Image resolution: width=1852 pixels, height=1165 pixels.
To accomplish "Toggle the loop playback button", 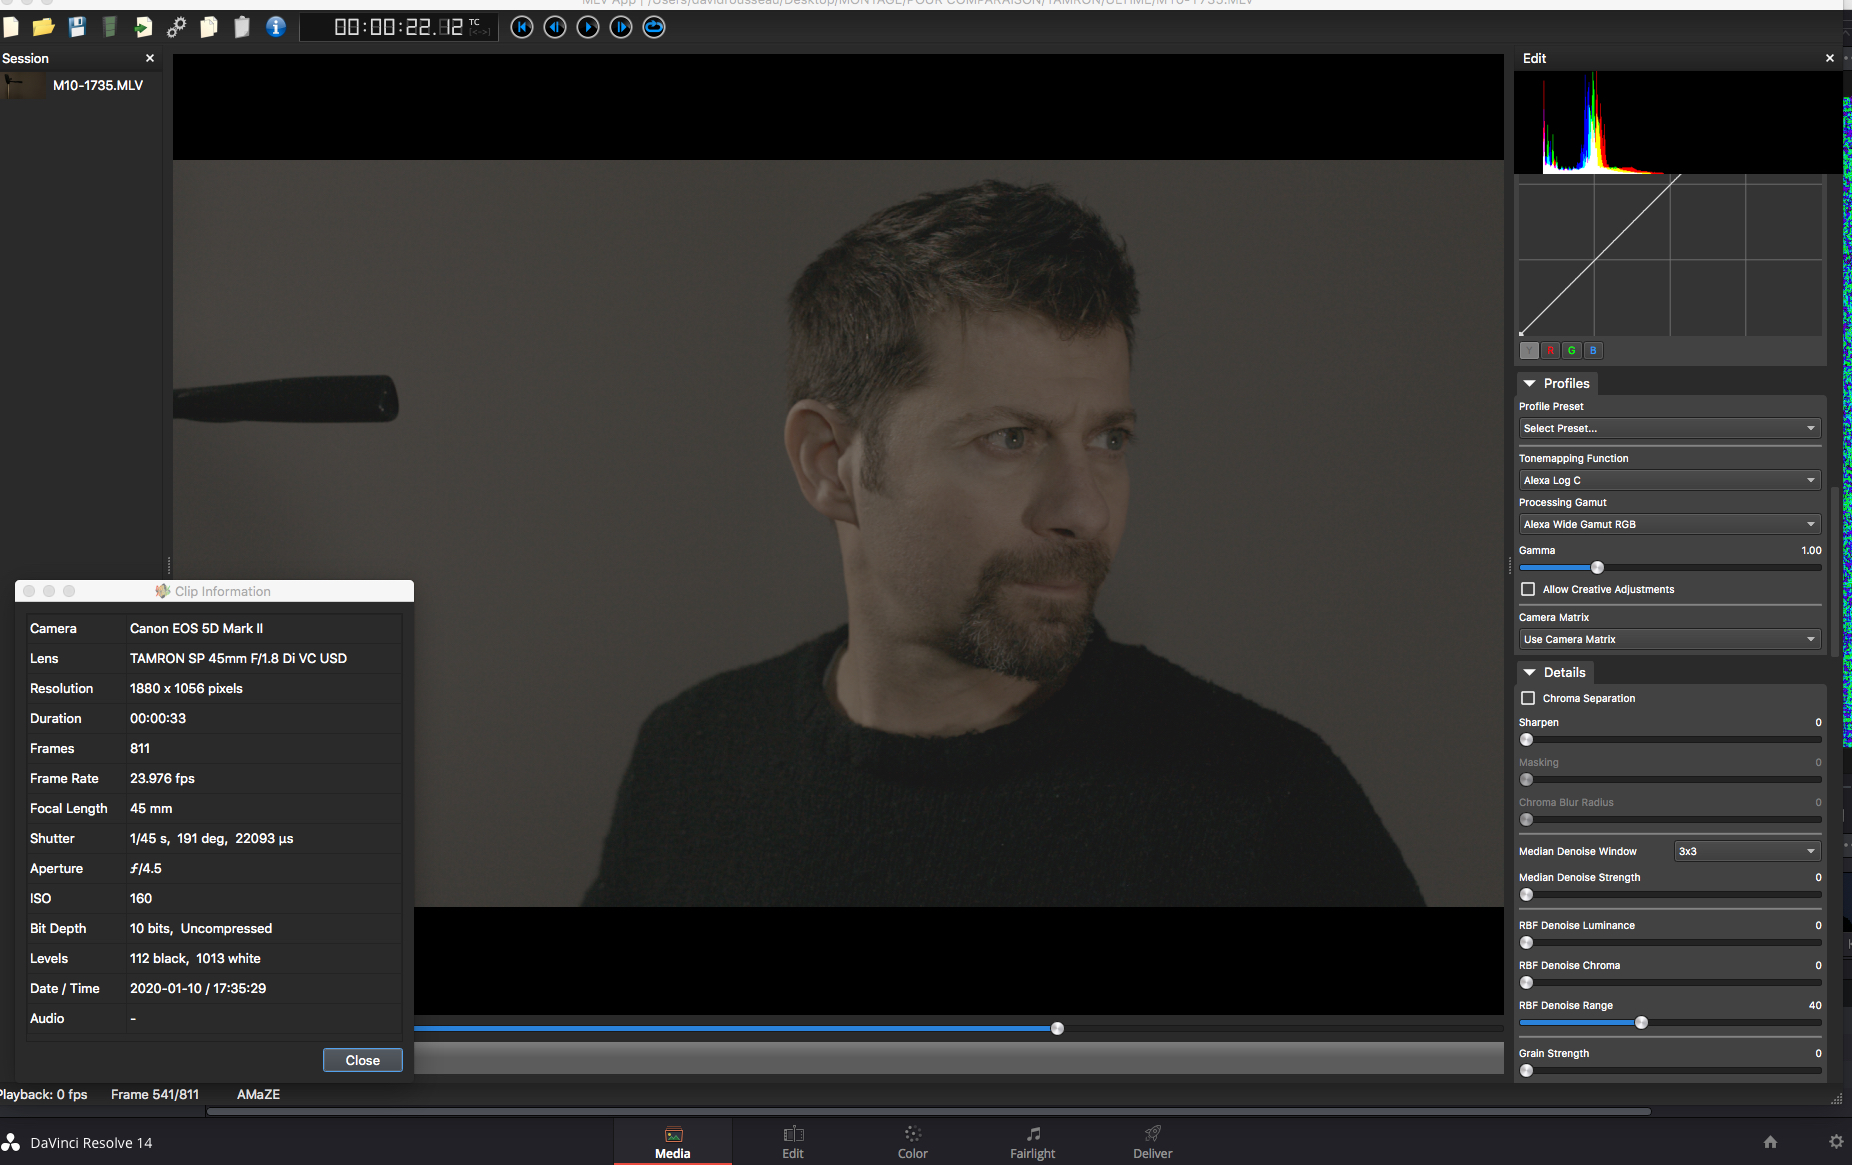I will (x=654, y=27).
